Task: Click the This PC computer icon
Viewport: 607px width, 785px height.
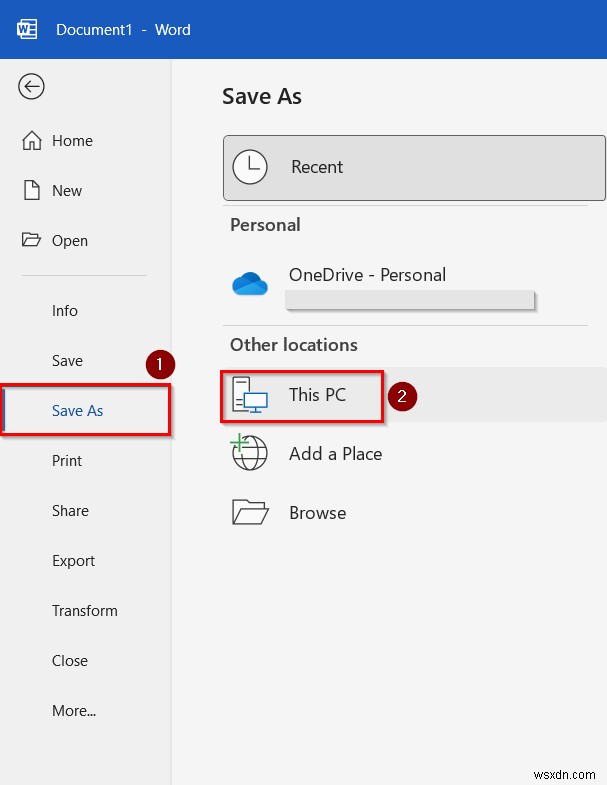Action: pos(250,396)
